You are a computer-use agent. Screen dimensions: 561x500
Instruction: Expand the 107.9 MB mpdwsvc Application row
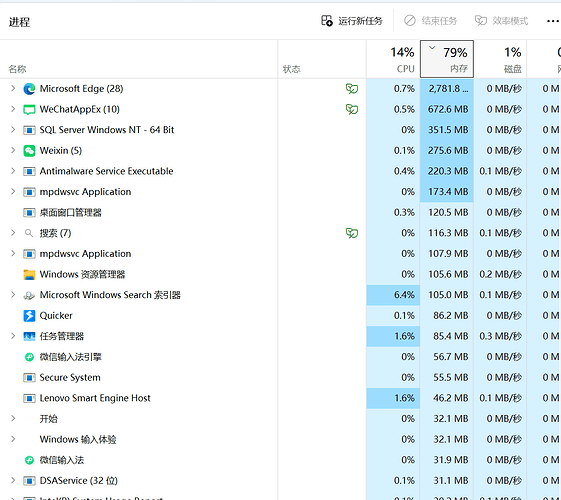click(x=13, y=253)
